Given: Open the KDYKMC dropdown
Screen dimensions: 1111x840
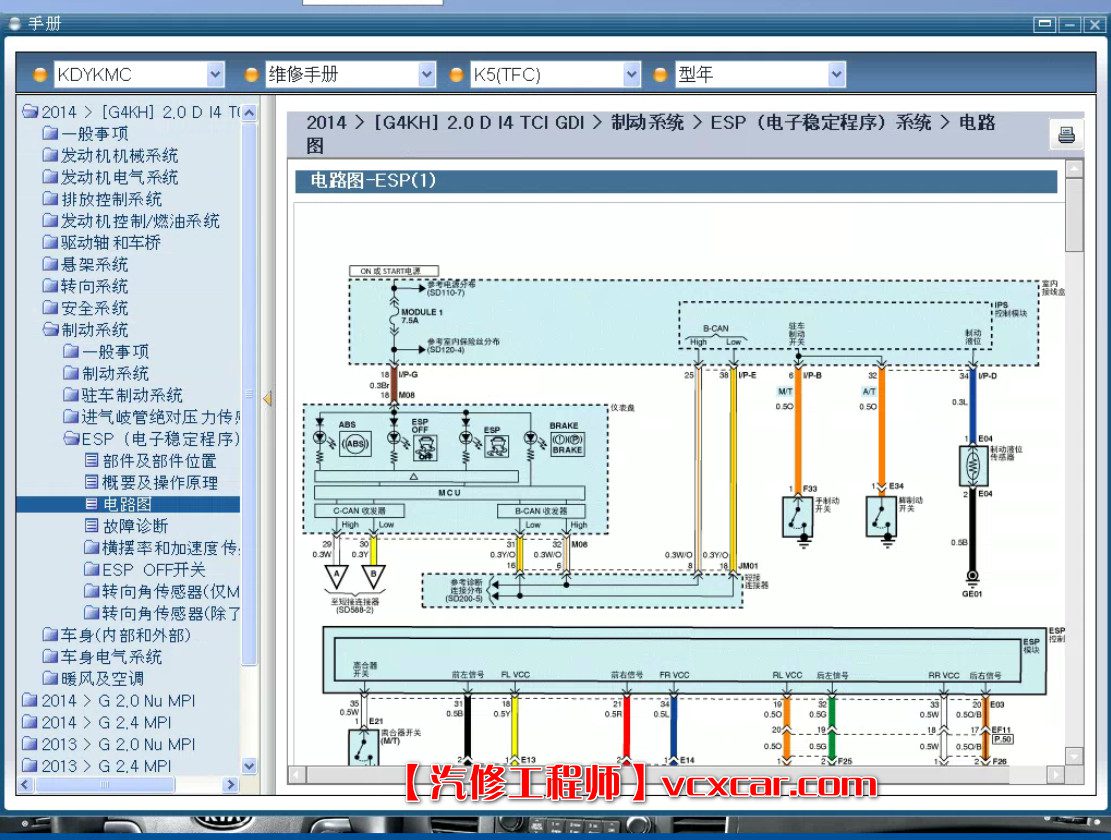Looking at the screenshot, I should coord(215,75).
